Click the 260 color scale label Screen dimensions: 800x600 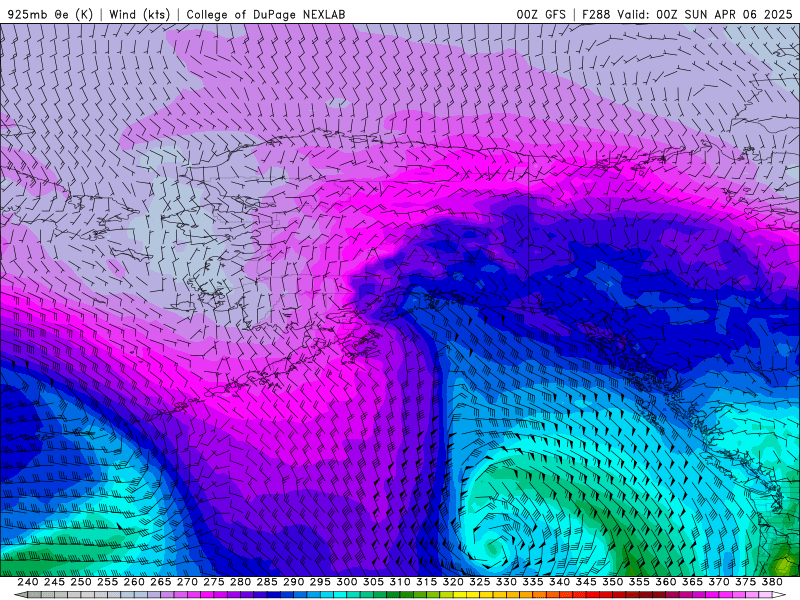pyautogui.click(x=134, y=582)
